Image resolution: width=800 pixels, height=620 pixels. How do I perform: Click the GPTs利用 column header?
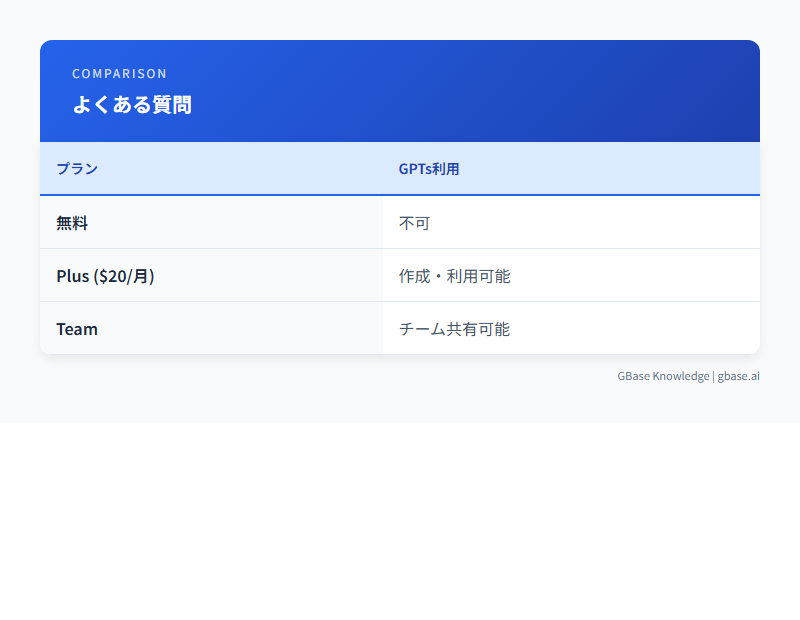click(x=429, y=169)
